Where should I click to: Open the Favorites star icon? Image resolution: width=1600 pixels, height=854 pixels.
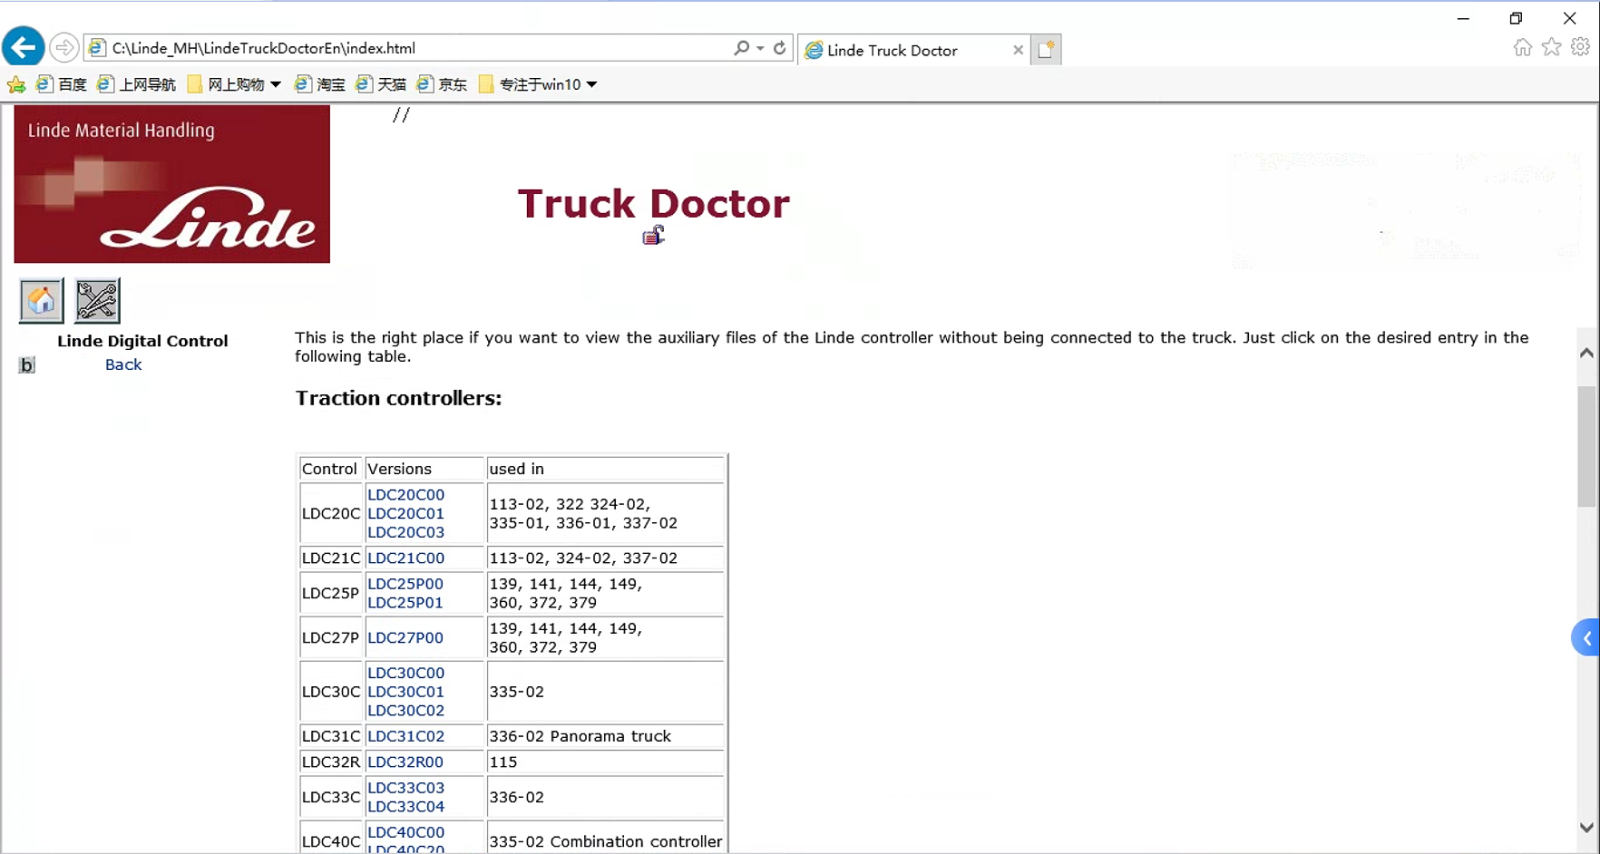click(1552, 47)
